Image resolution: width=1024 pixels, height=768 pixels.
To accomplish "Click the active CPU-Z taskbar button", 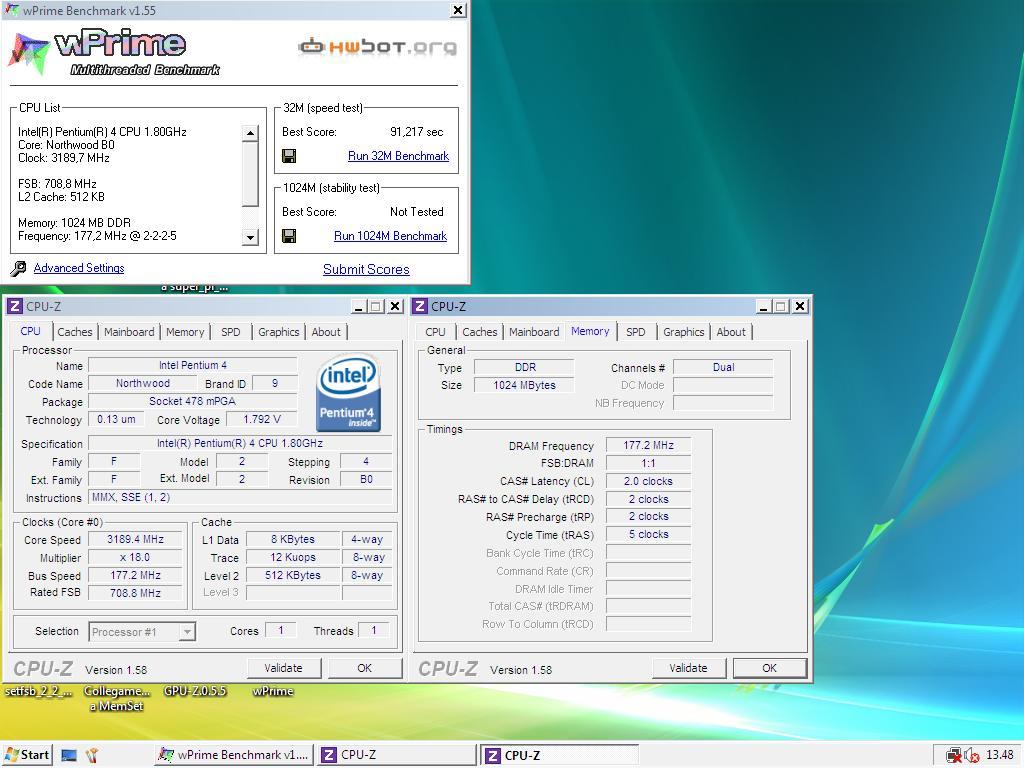I will pyautogui.click(x=560, y=755).
